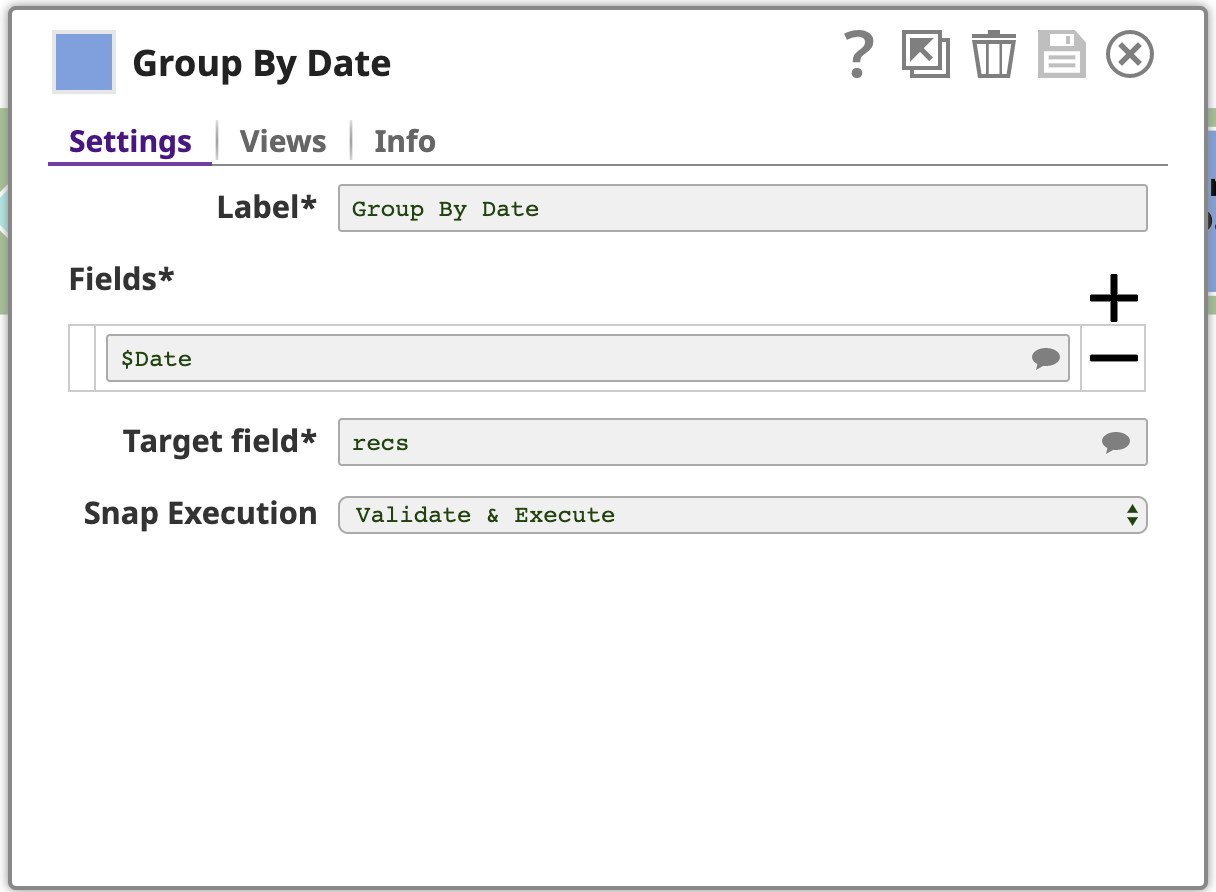Viewport: 1216px width, 892px height.
Task: Click the blue snap color square
Action: [x=84, y=62]
